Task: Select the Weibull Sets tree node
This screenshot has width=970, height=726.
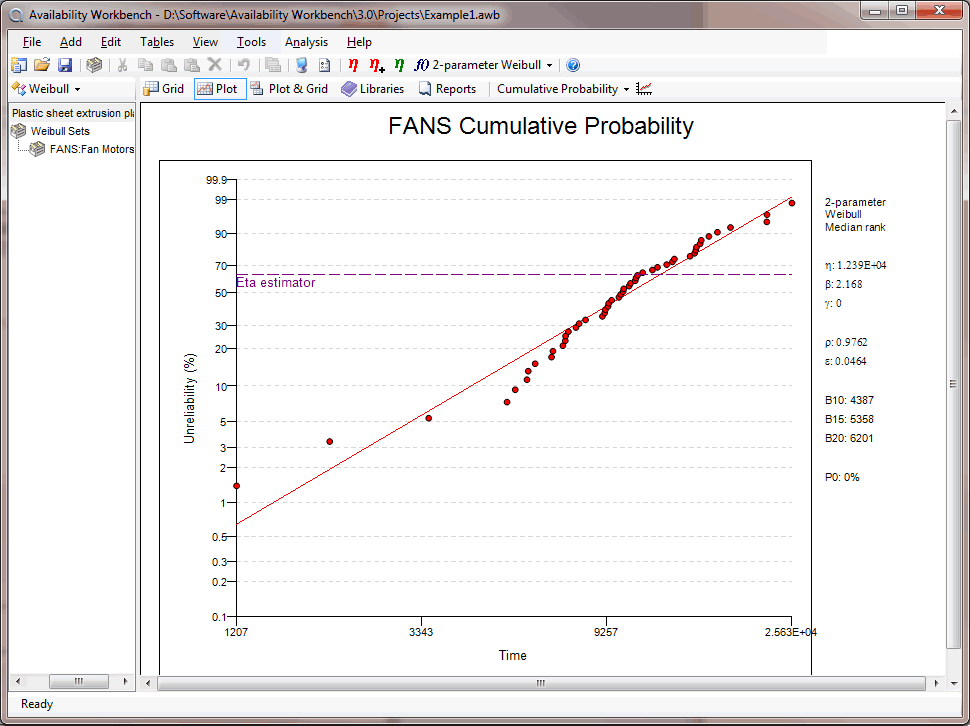Action: (59, 131)
